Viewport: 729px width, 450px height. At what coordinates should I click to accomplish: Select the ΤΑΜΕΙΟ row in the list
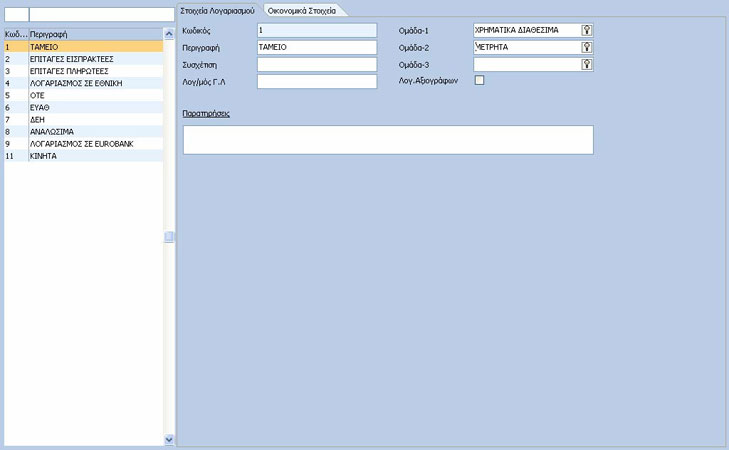84,47
